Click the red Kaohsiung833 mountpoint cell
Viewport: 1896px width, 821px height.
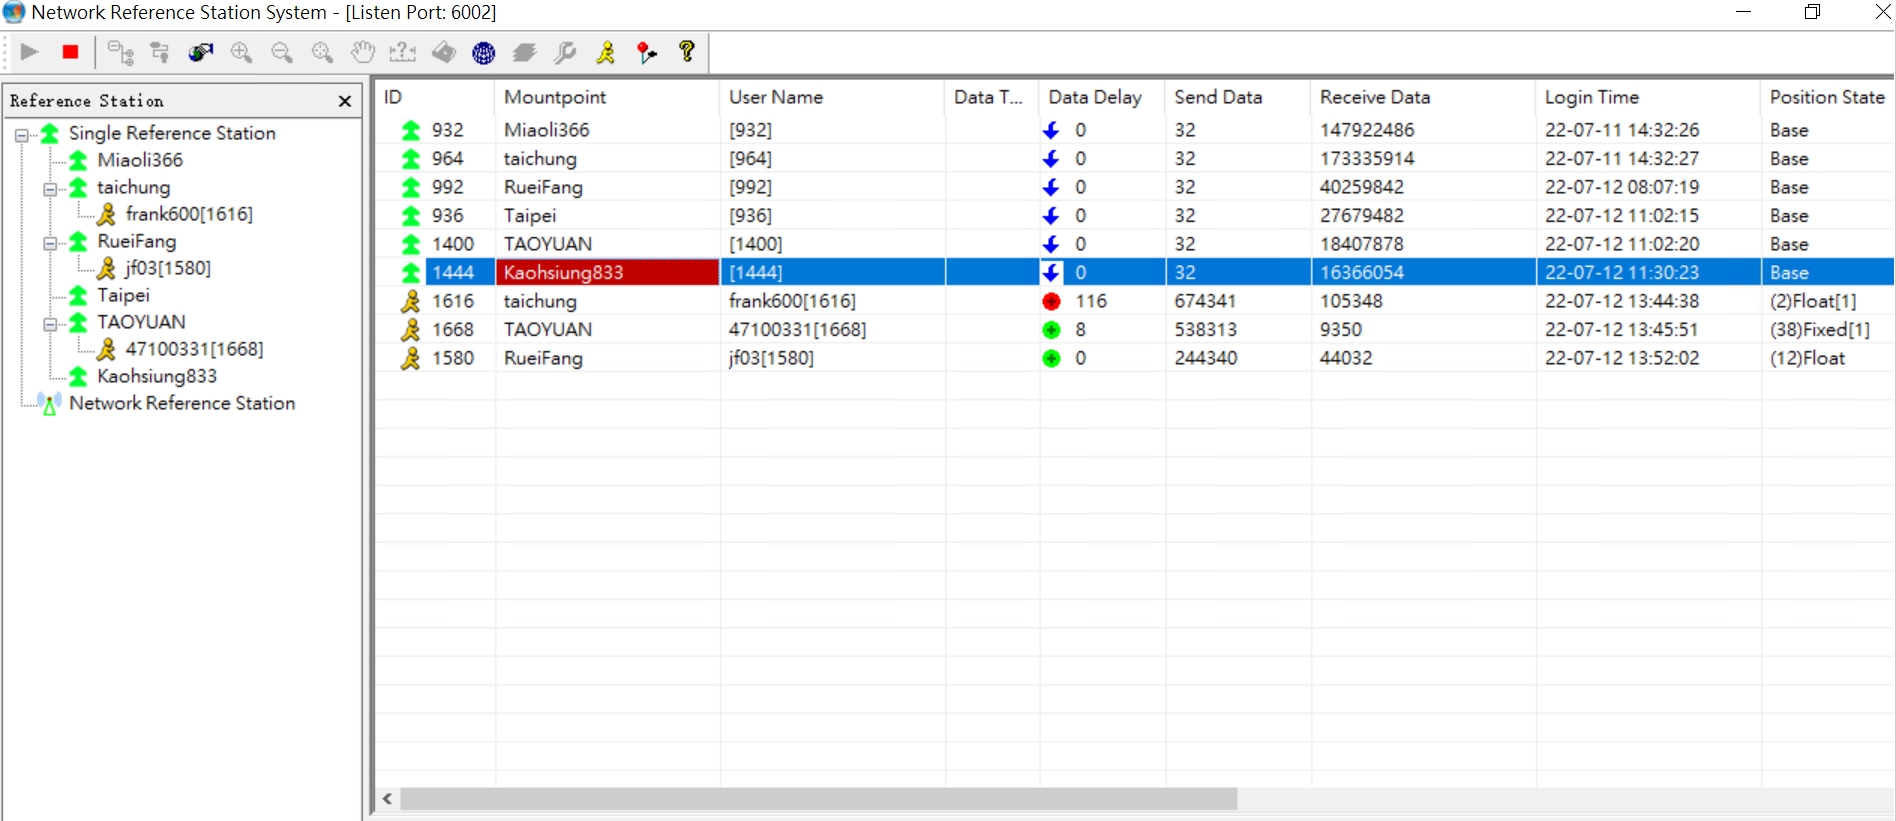click(607, 272)
